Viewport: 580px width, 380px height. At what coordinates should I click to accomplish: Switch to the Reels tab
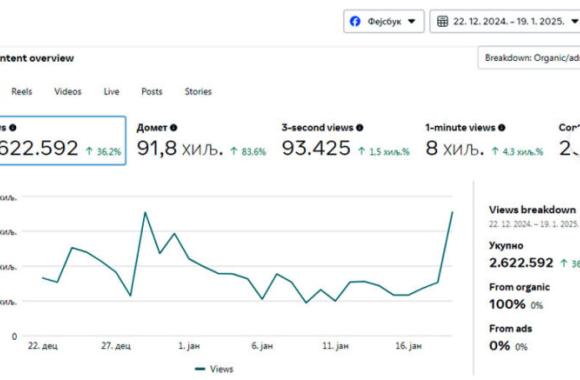pyautogui.click(x=22, y=91)
